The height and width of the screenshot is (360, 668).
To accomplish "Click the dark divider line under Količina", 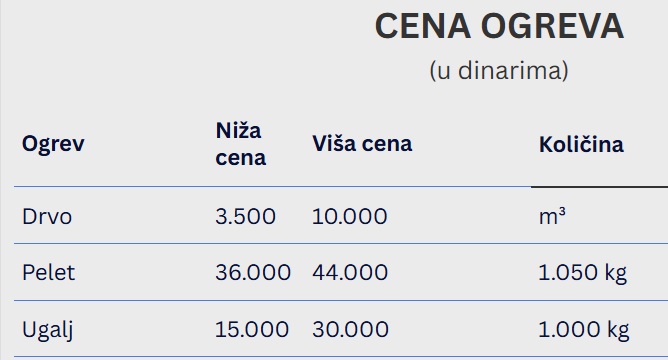I will click(599, 187).
